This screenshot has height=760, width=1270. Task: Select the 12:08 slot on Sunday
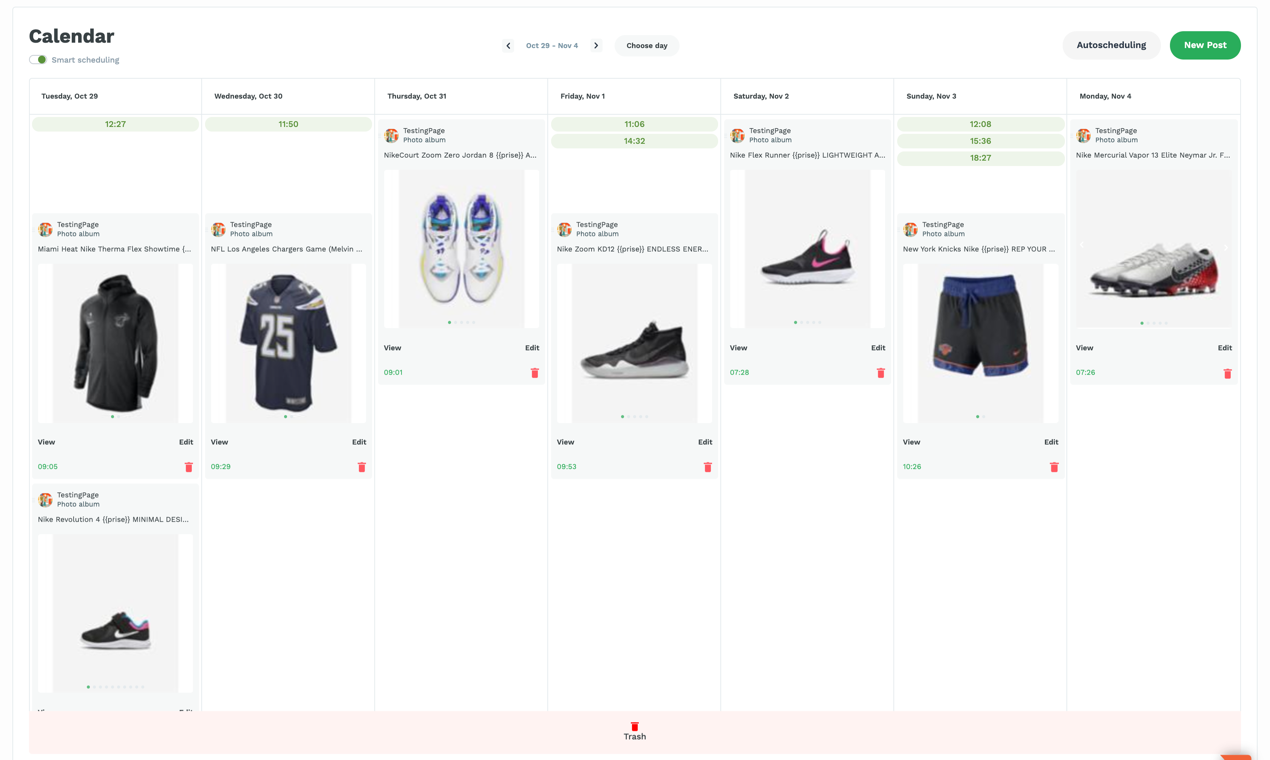pyautogui.click(x=980, y=124)
